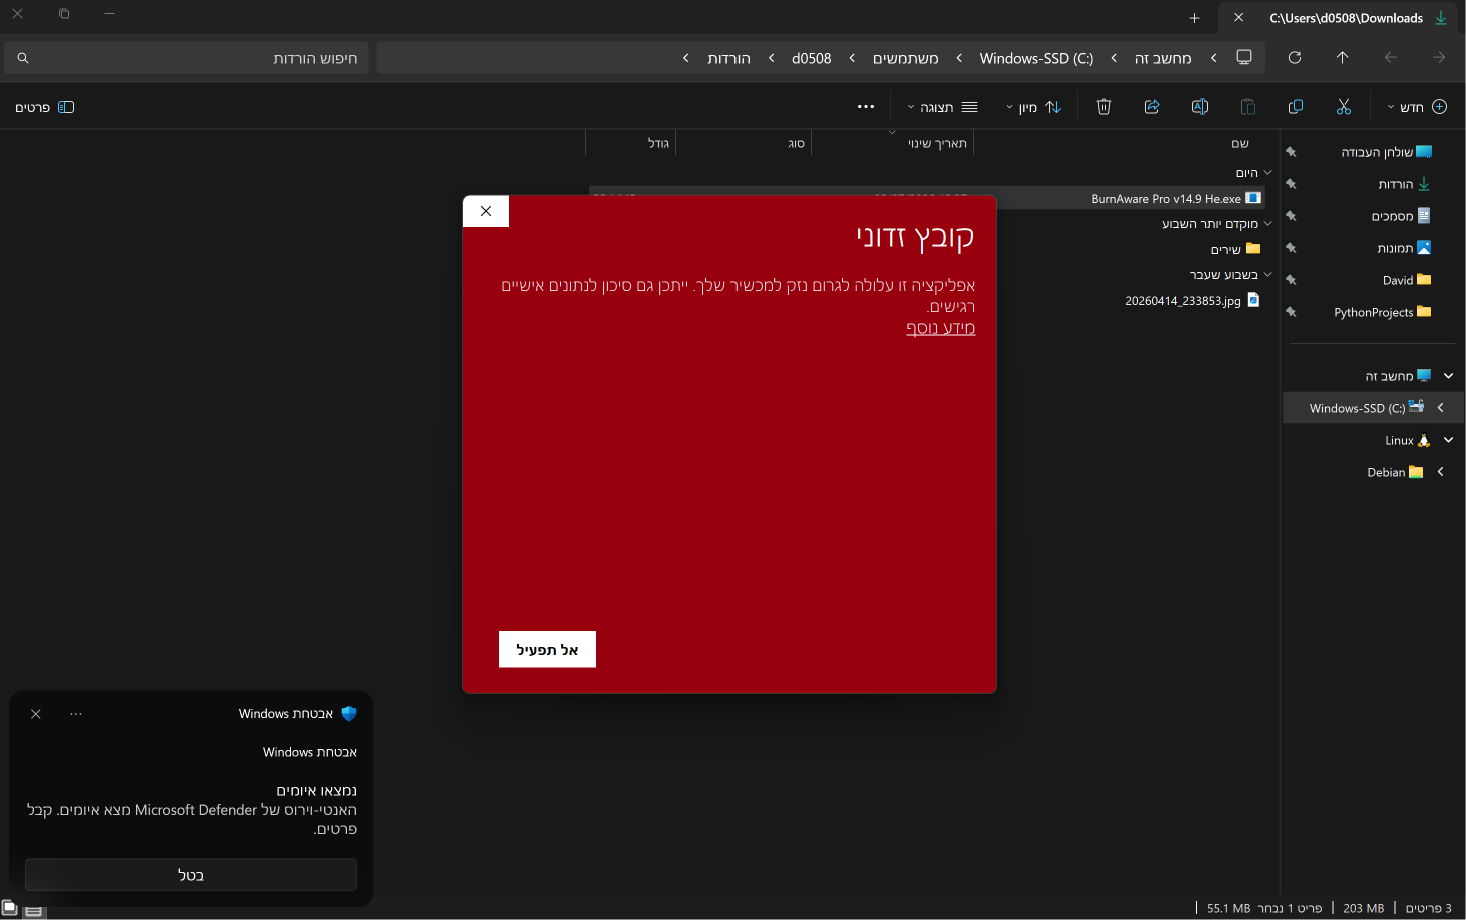Viewport: 1466px width, 920px height.
Task: Collapse the Earlier this week group
Action: 1268,224
